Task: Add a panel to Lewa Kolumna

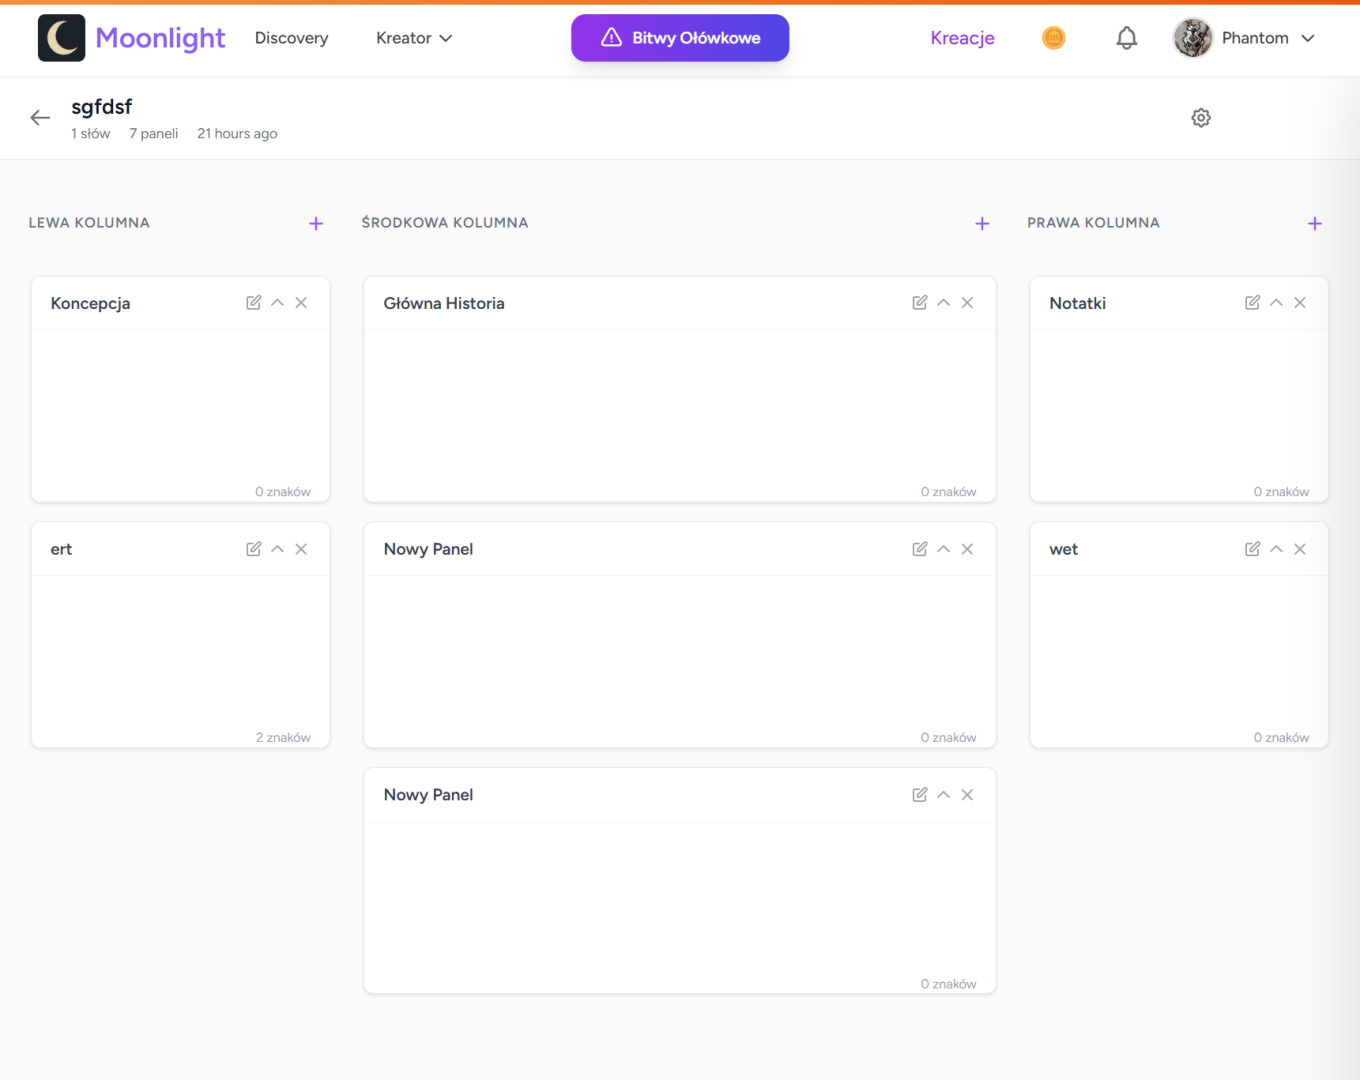Action: [316, 224]
